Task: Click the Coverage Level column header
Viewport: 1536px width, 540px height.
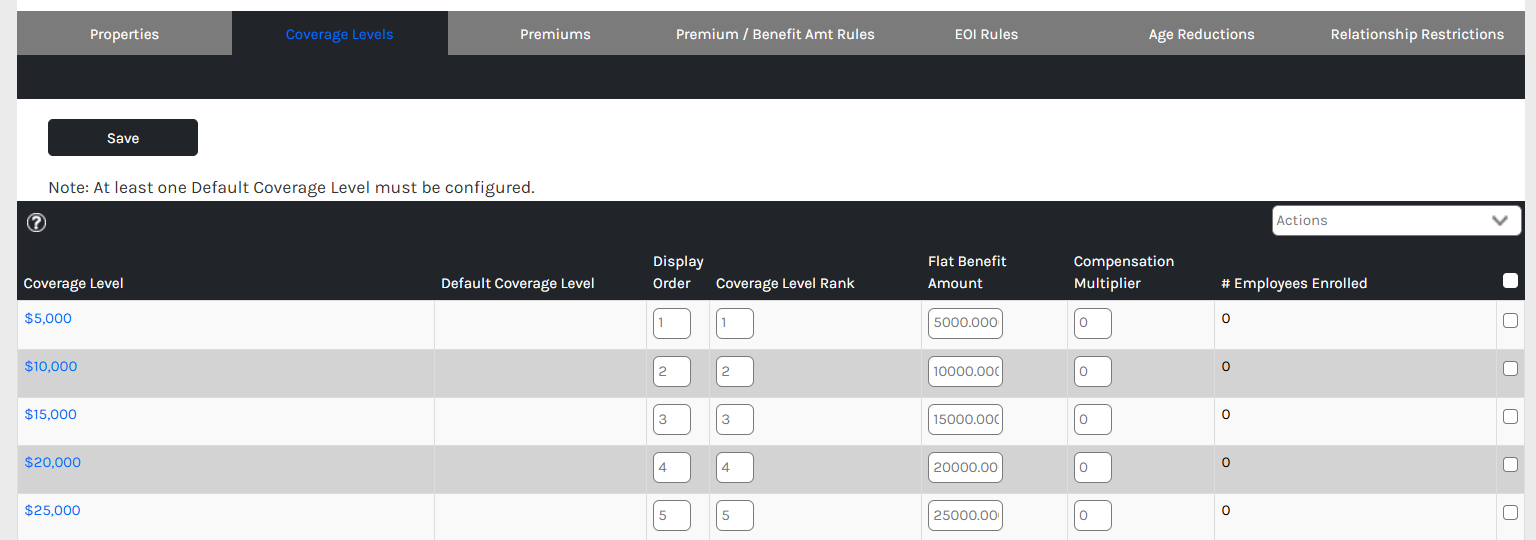Action: (x=74, y=284)
